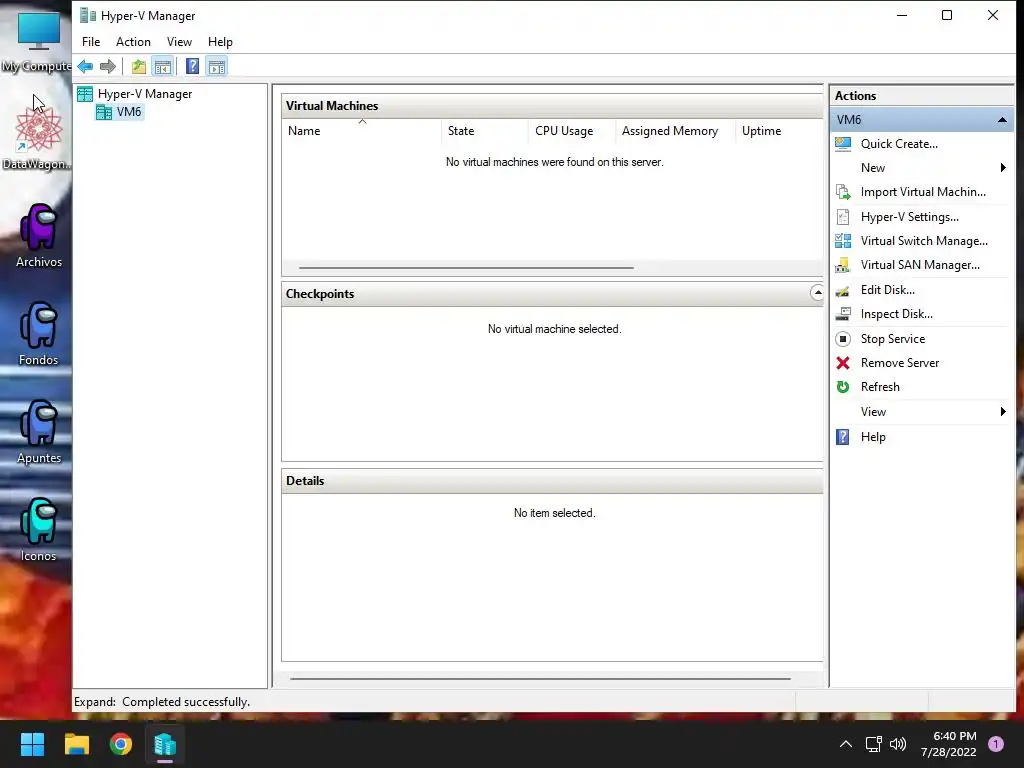Click the volume tray icon

coord(898,744)
